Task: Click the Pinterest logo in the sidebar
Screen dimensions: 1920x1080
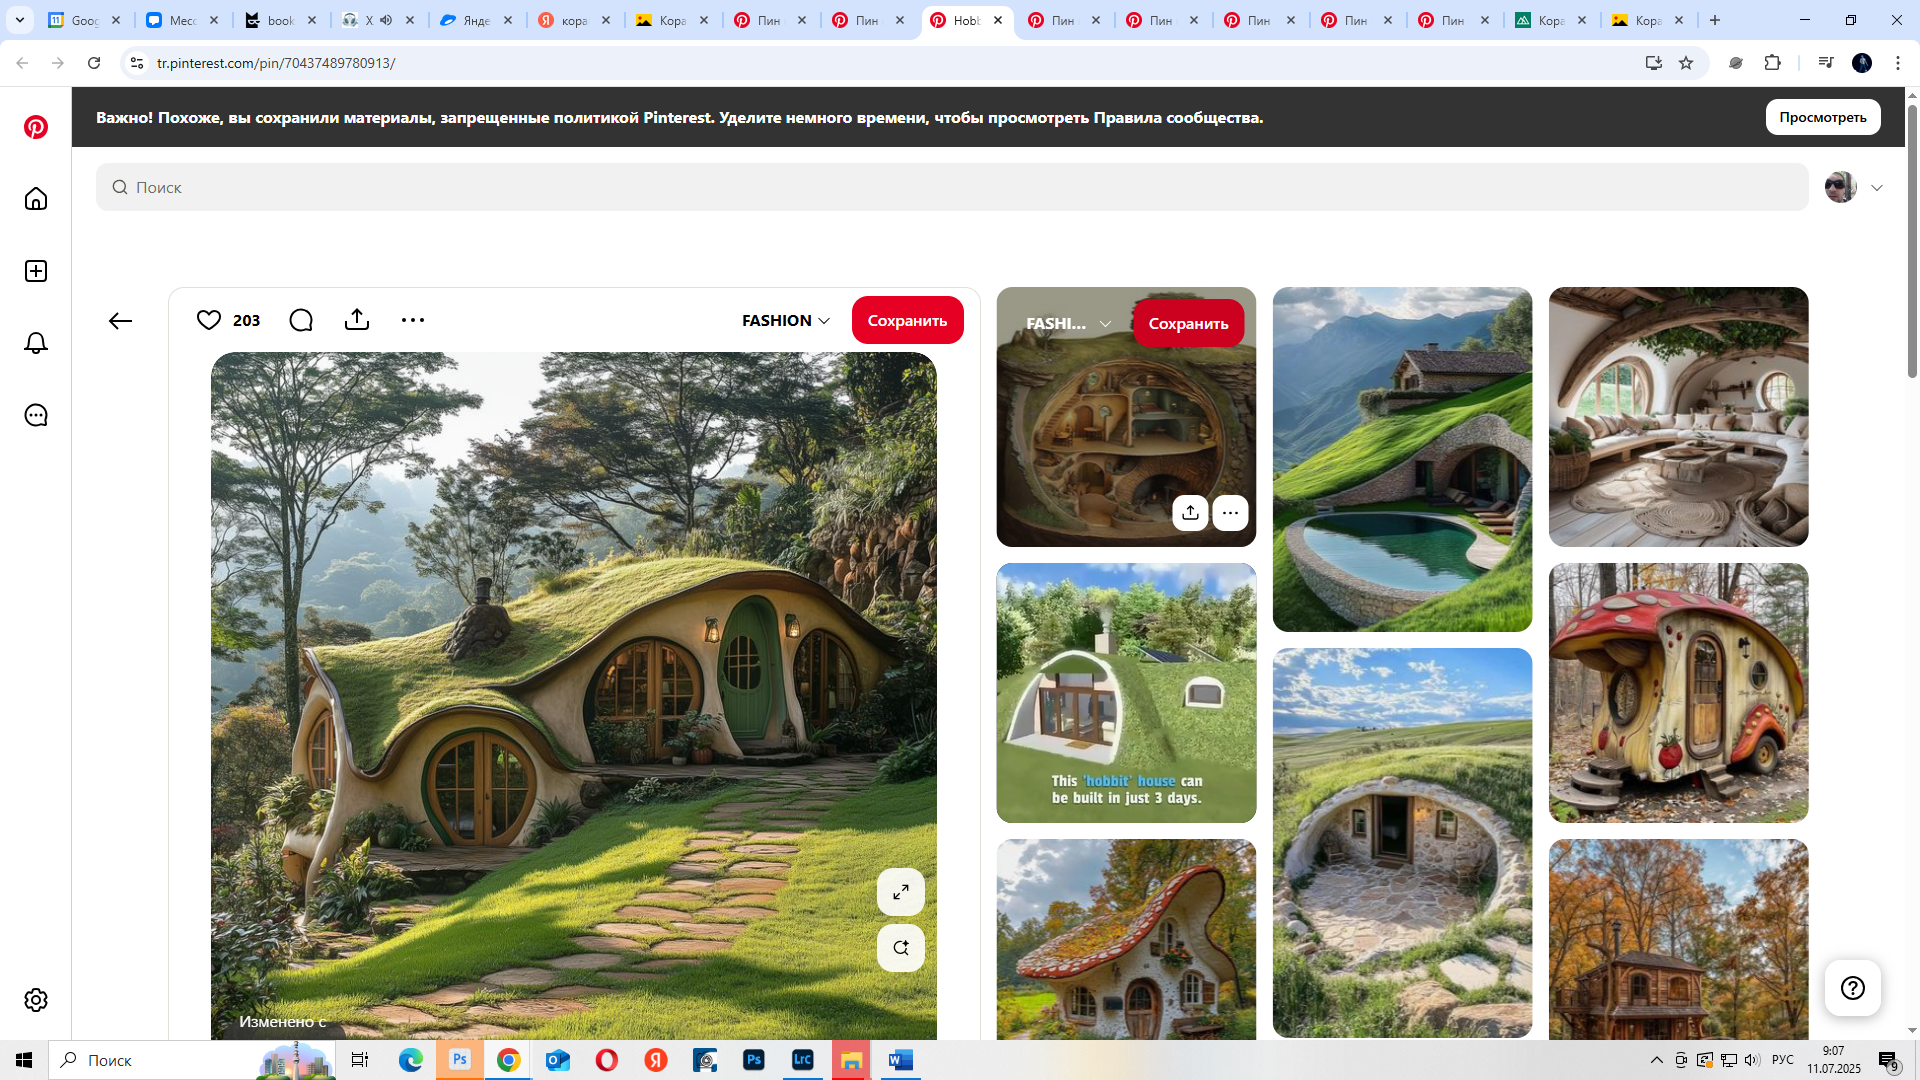Action: click(x=36, y=127)
